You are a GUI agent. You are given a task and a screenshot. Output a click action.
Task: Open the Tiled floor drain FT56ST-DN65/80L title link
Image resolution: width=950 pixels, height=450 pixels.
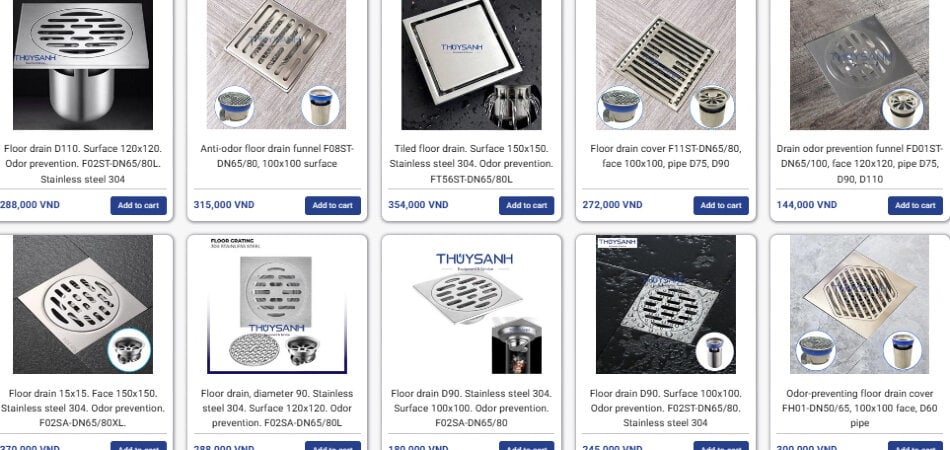pos(471,164)
